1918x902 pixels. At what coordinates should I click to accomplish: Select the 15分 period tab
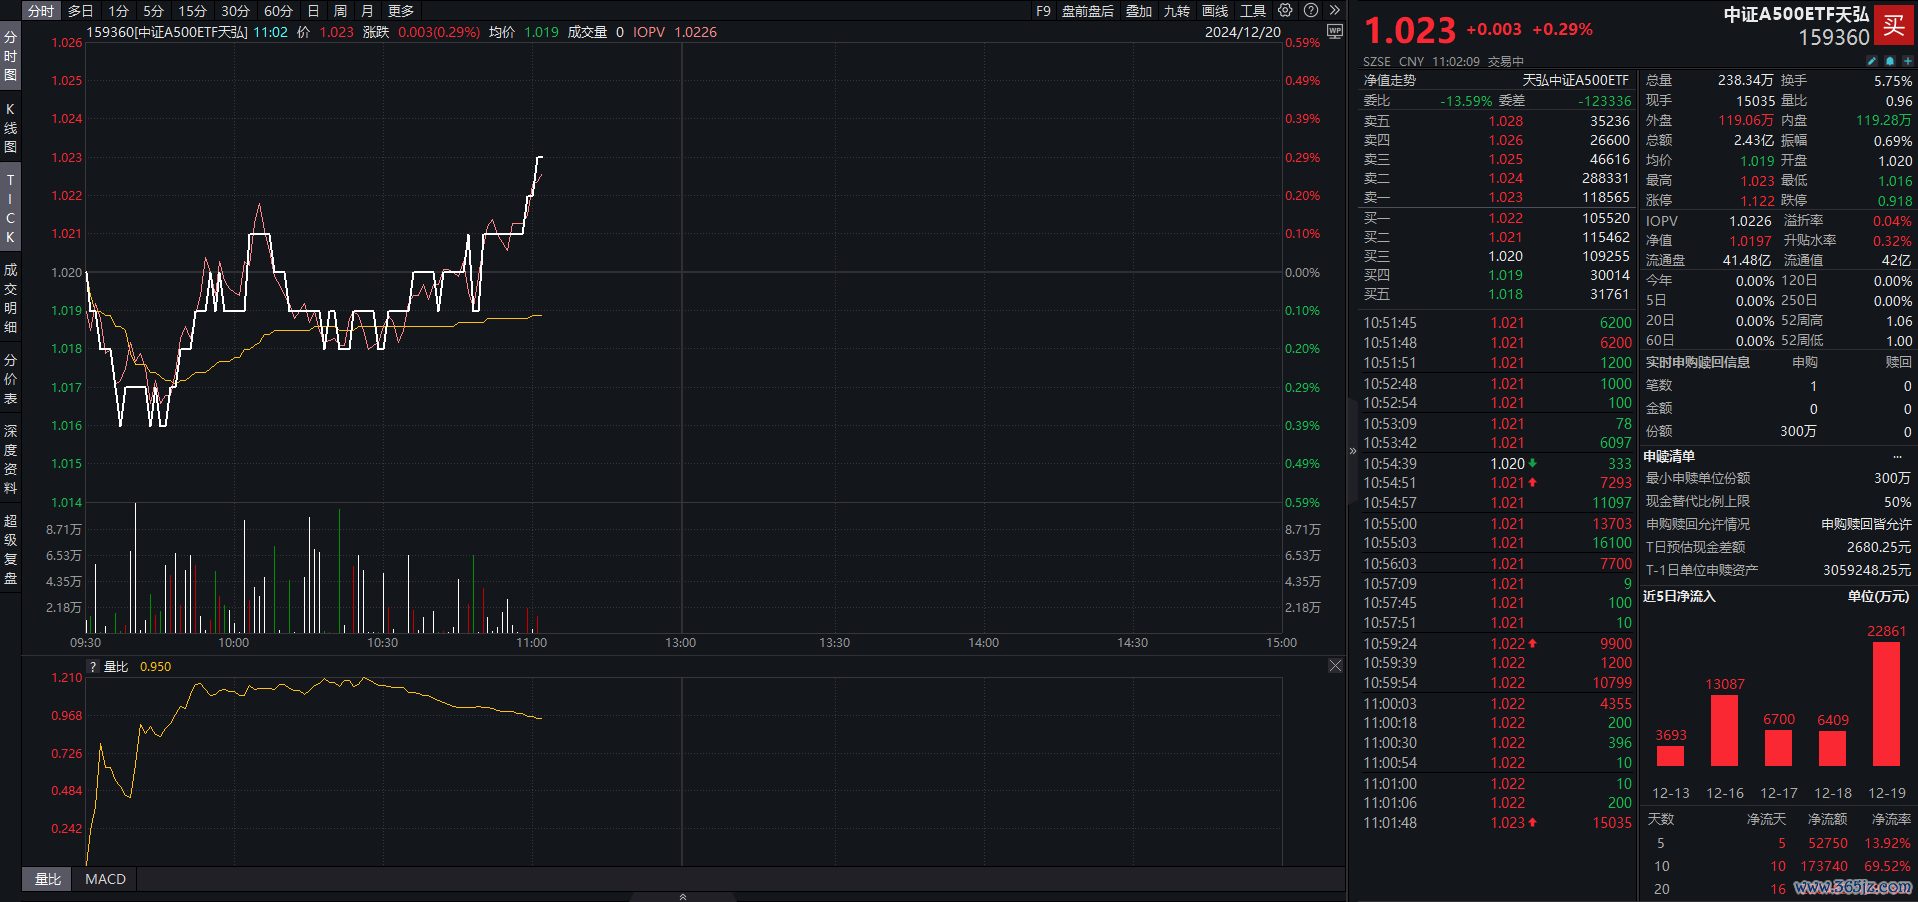pos(192,11)
